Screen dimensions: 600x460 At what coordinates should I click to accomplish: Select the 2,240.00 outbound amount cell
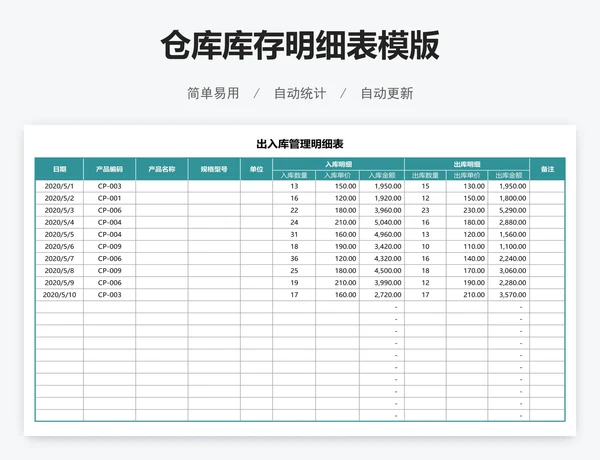(x=509, y=259)
